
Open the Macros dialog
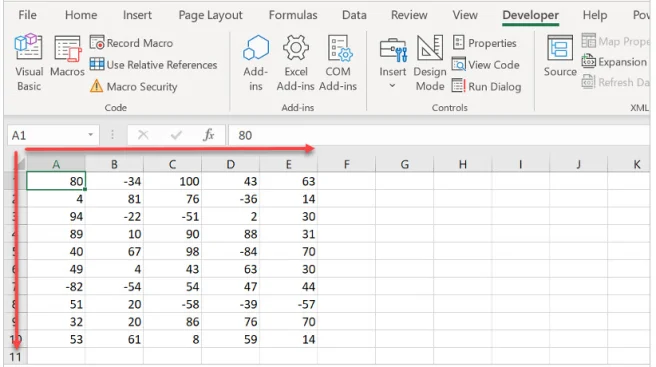point(67,56)
